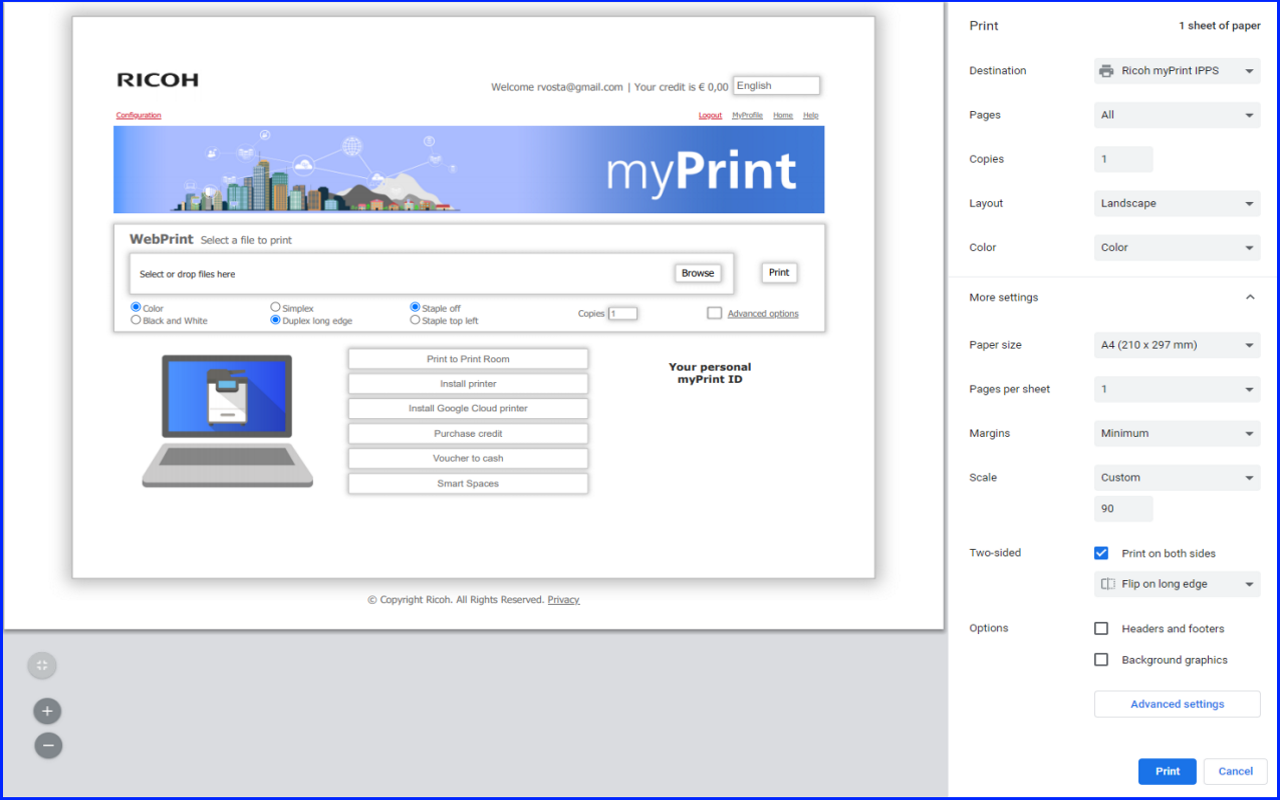Image resolution: width=1280 pixels, height=800 pixels.
Task: Click the printer icon beside Ricoh myPrint IPPS
Action: click(x=1106, y=70)
